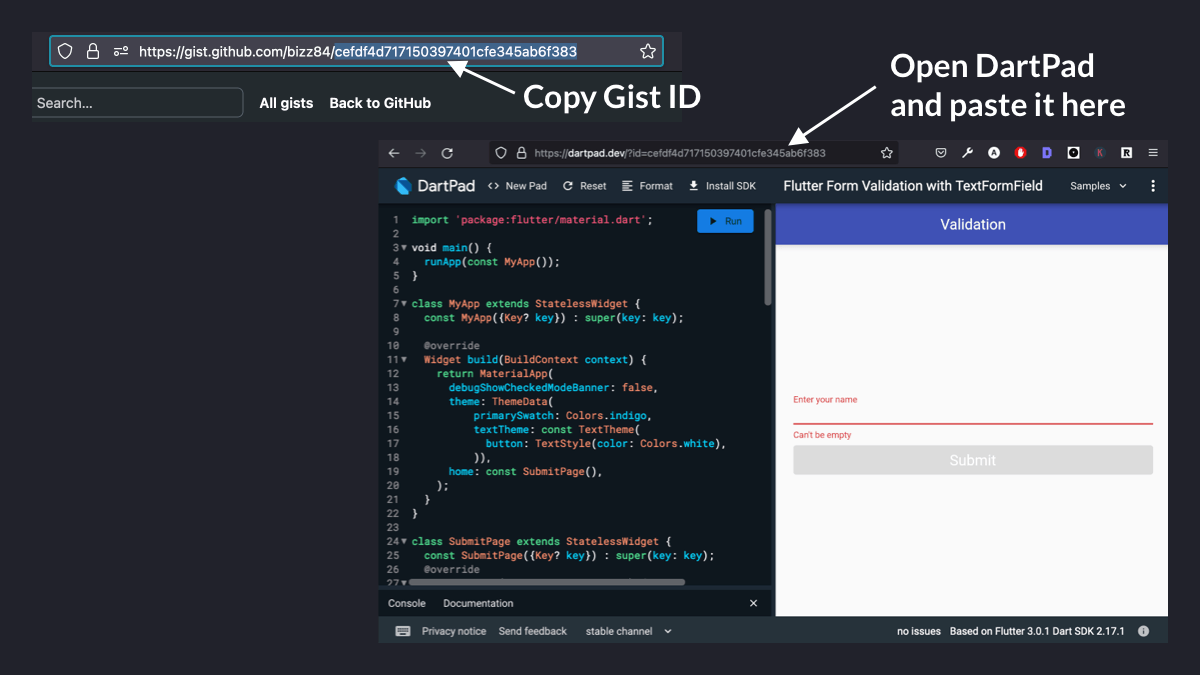Click the dartpad.dev URL in the address bar

(680, 153)
